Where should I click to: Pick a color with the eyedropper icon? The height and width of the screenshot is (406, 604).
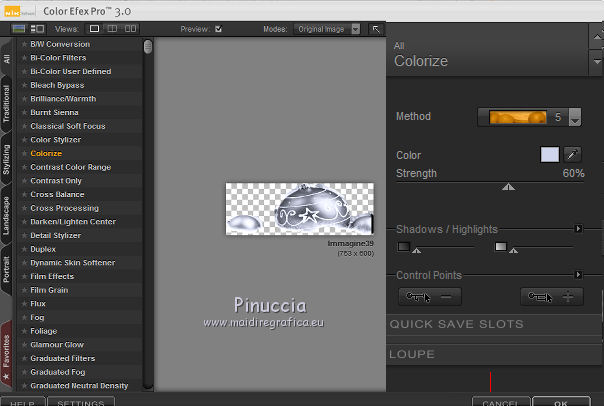pyautogui.click(x=572, y=155)
